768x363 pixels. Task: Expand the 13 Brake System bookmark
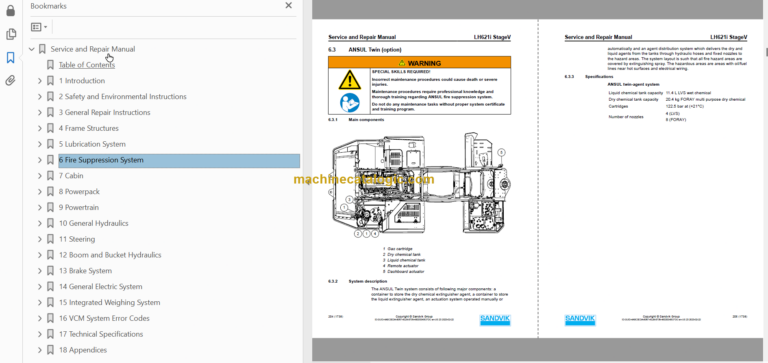40,271
